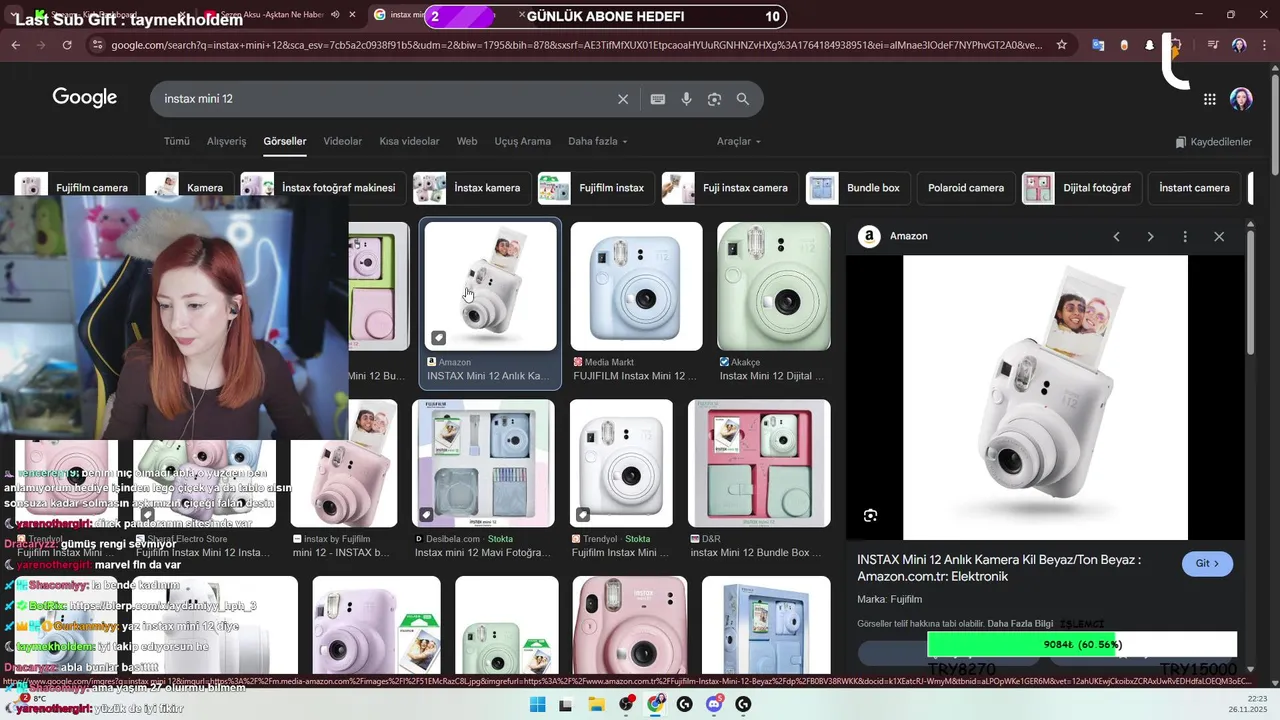Select the Görseller tab
This screenshot has height=720, width=1280.
(x=285, y=141)
